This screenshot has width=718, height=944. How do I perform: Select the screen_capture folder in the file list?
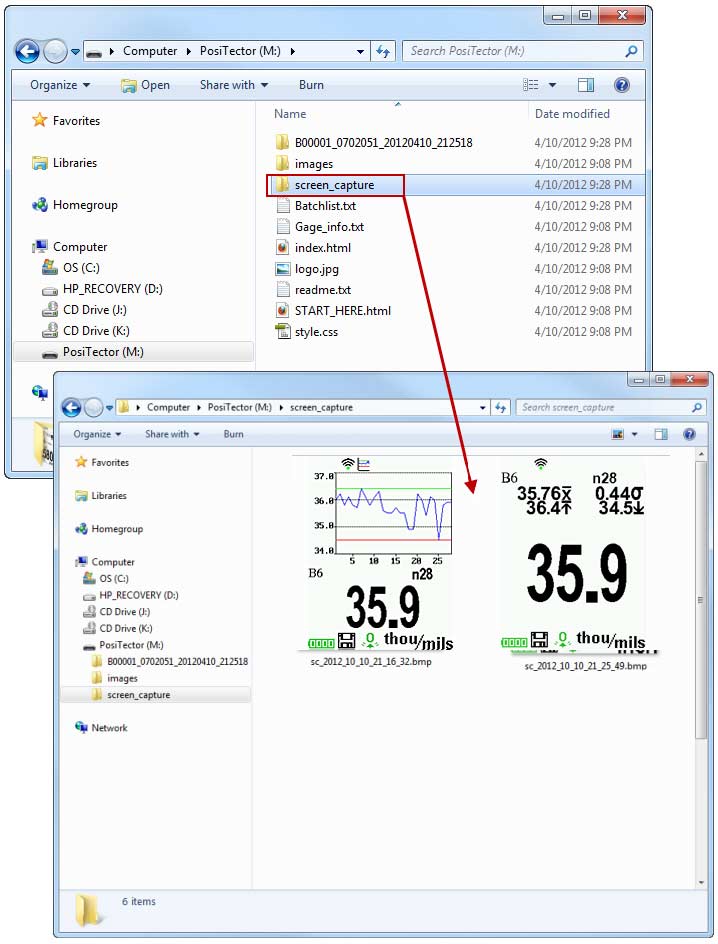[333, 185]
